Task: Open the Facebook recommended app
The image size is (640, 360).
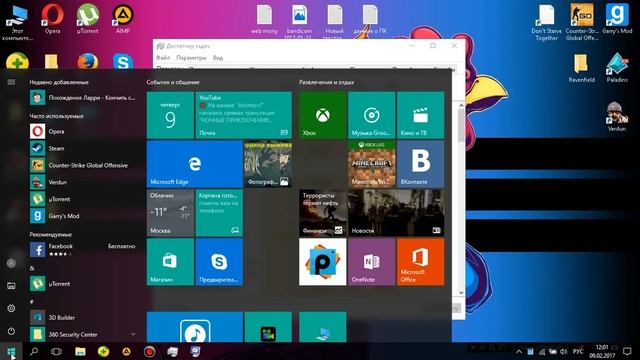Action: pos(82,249)
